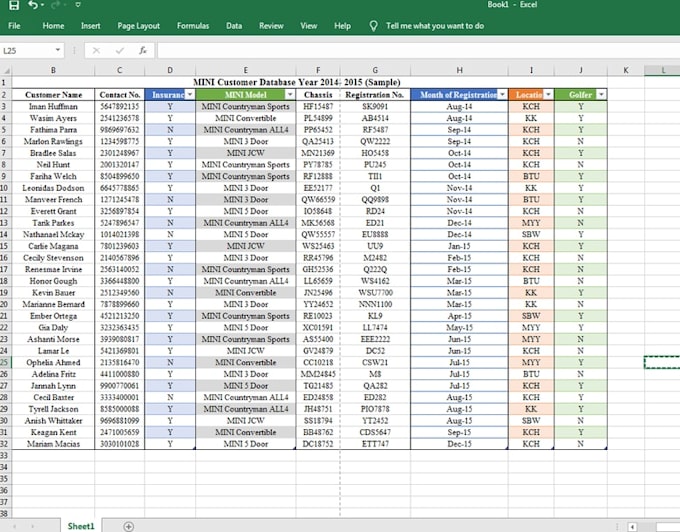
Task: Click the Apr-15 registration month cell
Action: 459,316
